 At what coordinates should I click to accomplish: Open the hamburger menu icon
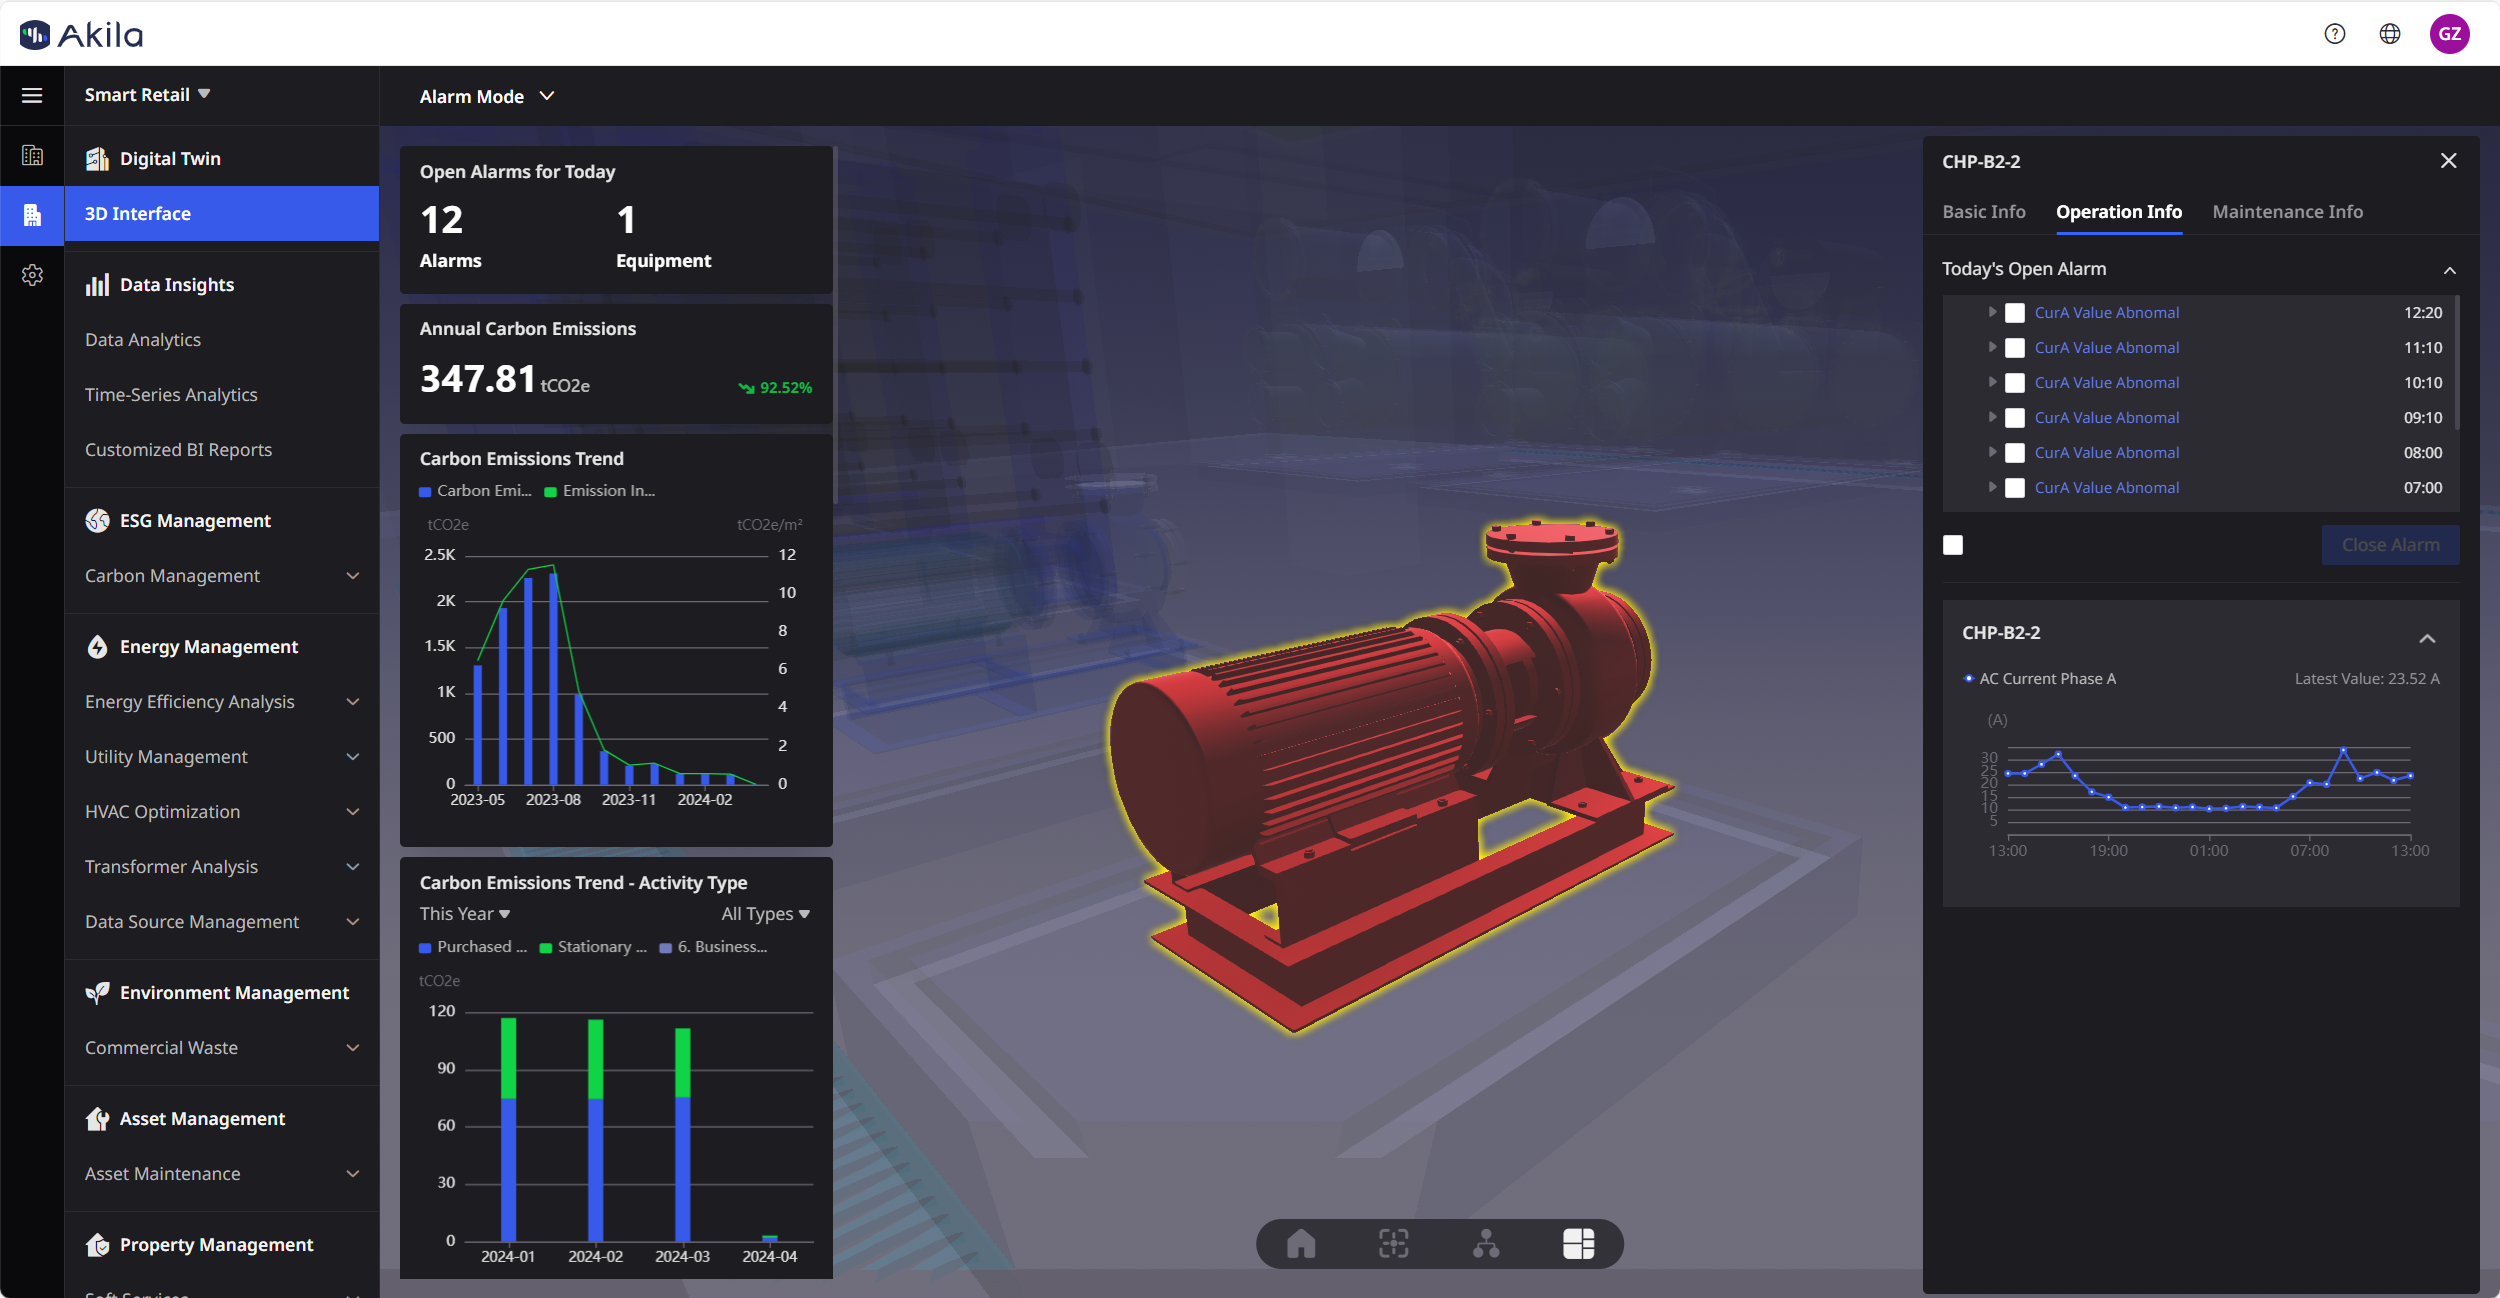(x=32, y=95)
